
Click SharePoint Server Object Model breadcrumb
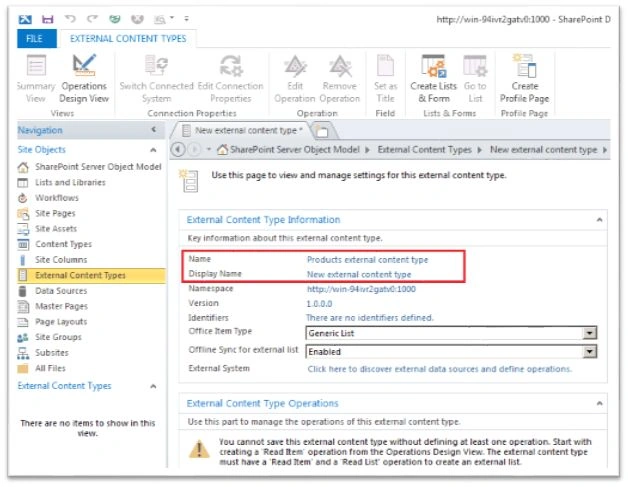coord(295,150)
